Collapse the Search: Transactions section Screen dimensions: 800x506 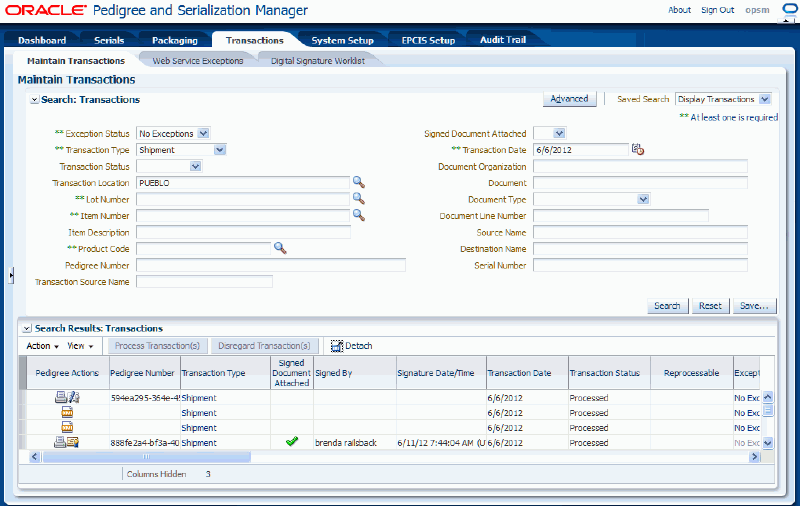tap(34, 100)
